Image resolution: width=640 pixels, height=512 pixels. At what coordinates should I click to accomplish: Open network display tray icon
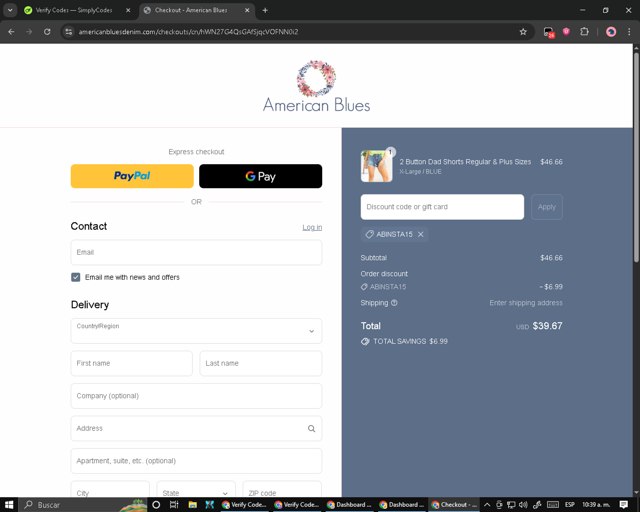click(511, 505)
